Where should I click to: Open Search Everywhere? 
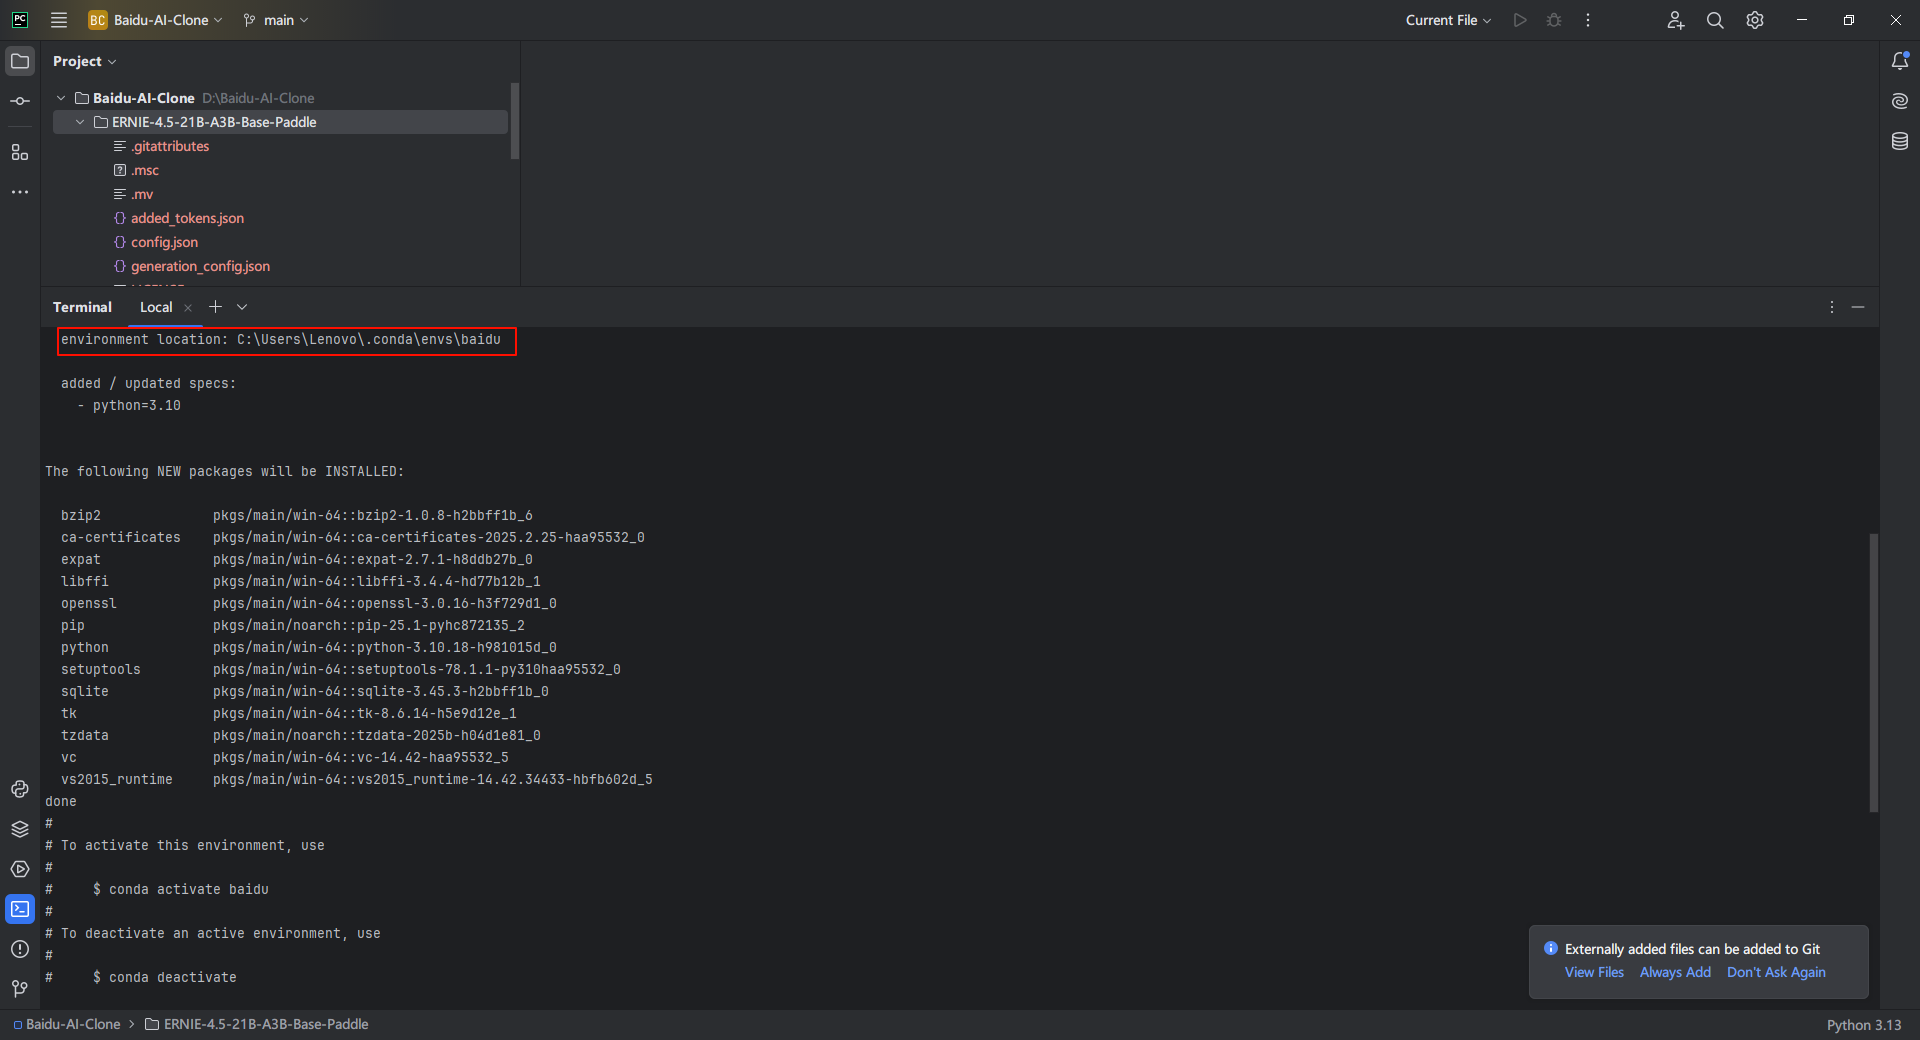1715,20
